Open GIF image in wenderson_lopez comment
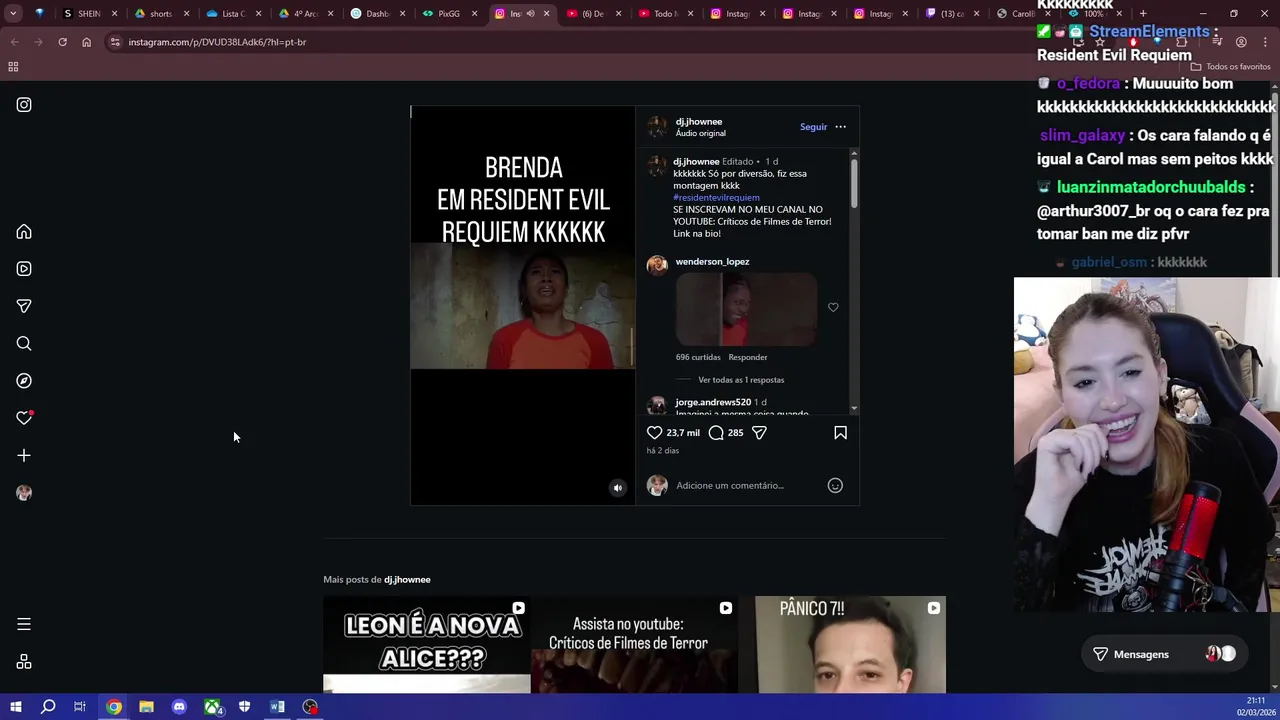Viewport: 1280px width, 720px height. coord(746,310)
